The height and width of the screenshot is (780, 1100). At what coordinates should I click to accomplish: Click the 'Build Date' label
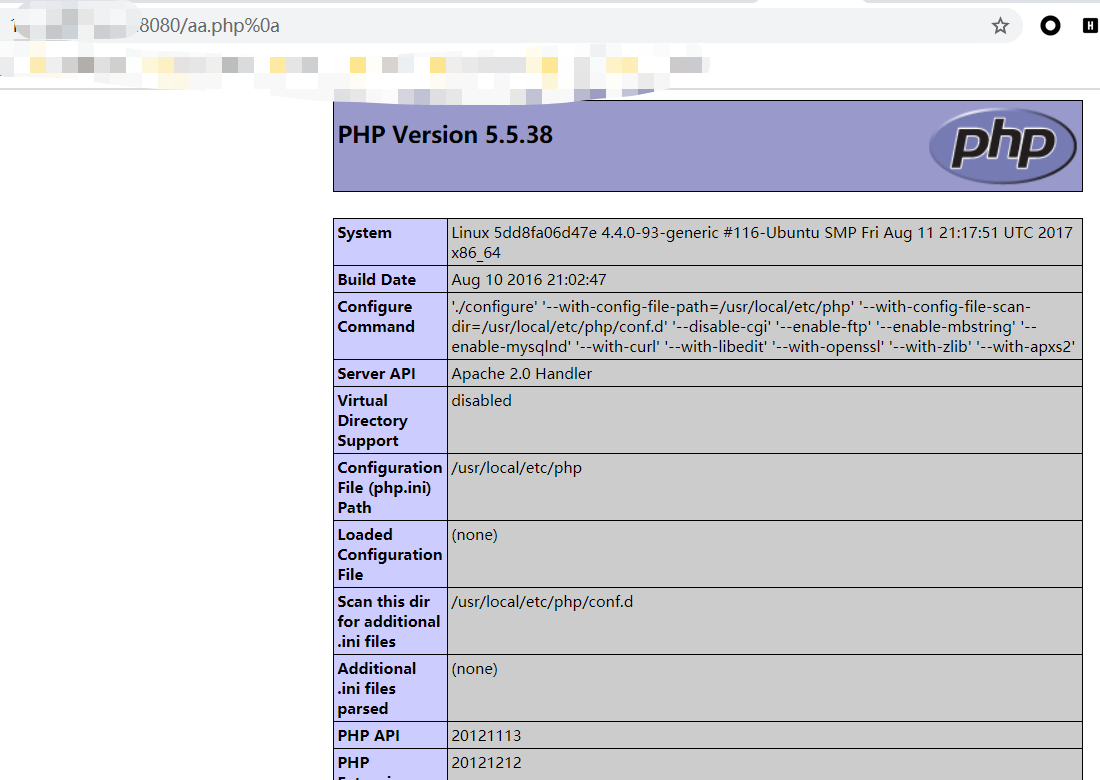tap(377, 280)
